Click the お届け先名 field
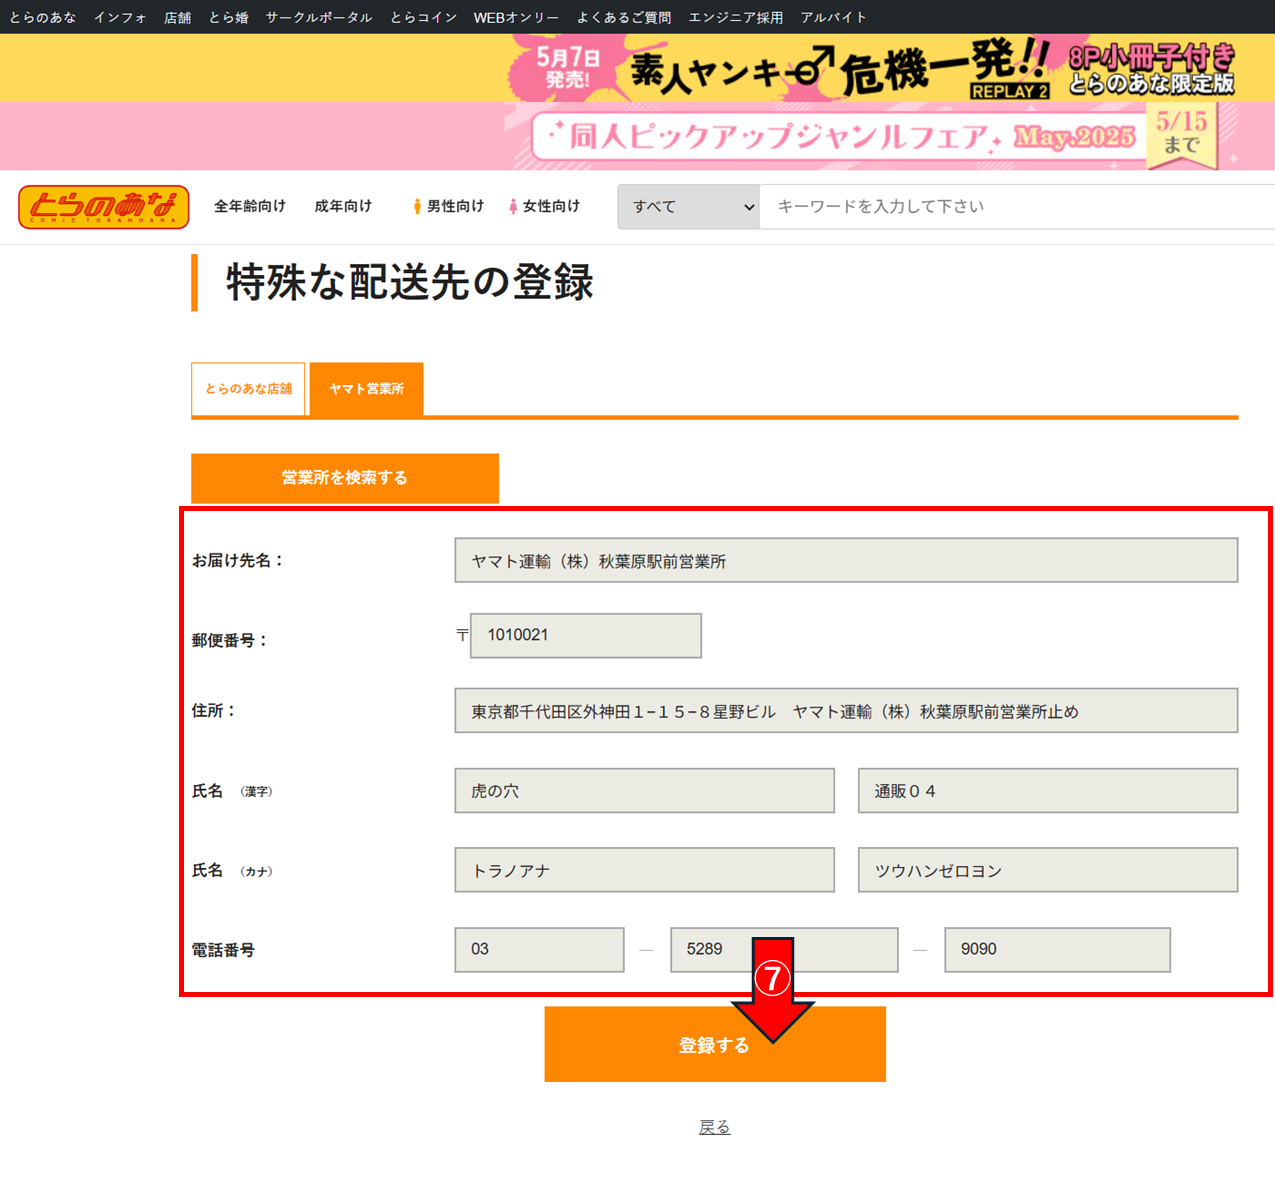The image size is (1275, 1184). tap(846, 561)
